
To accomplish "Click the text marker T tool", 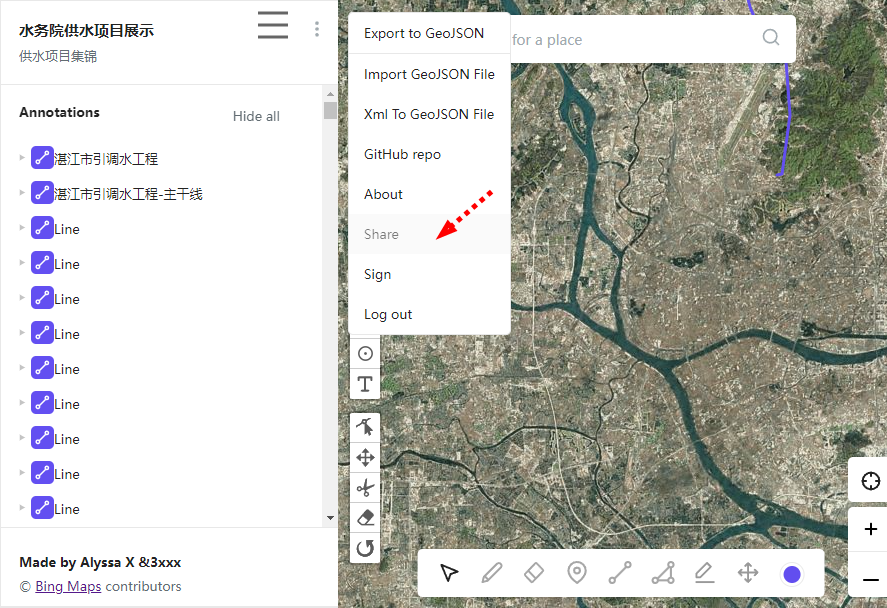I will (366, 384).
